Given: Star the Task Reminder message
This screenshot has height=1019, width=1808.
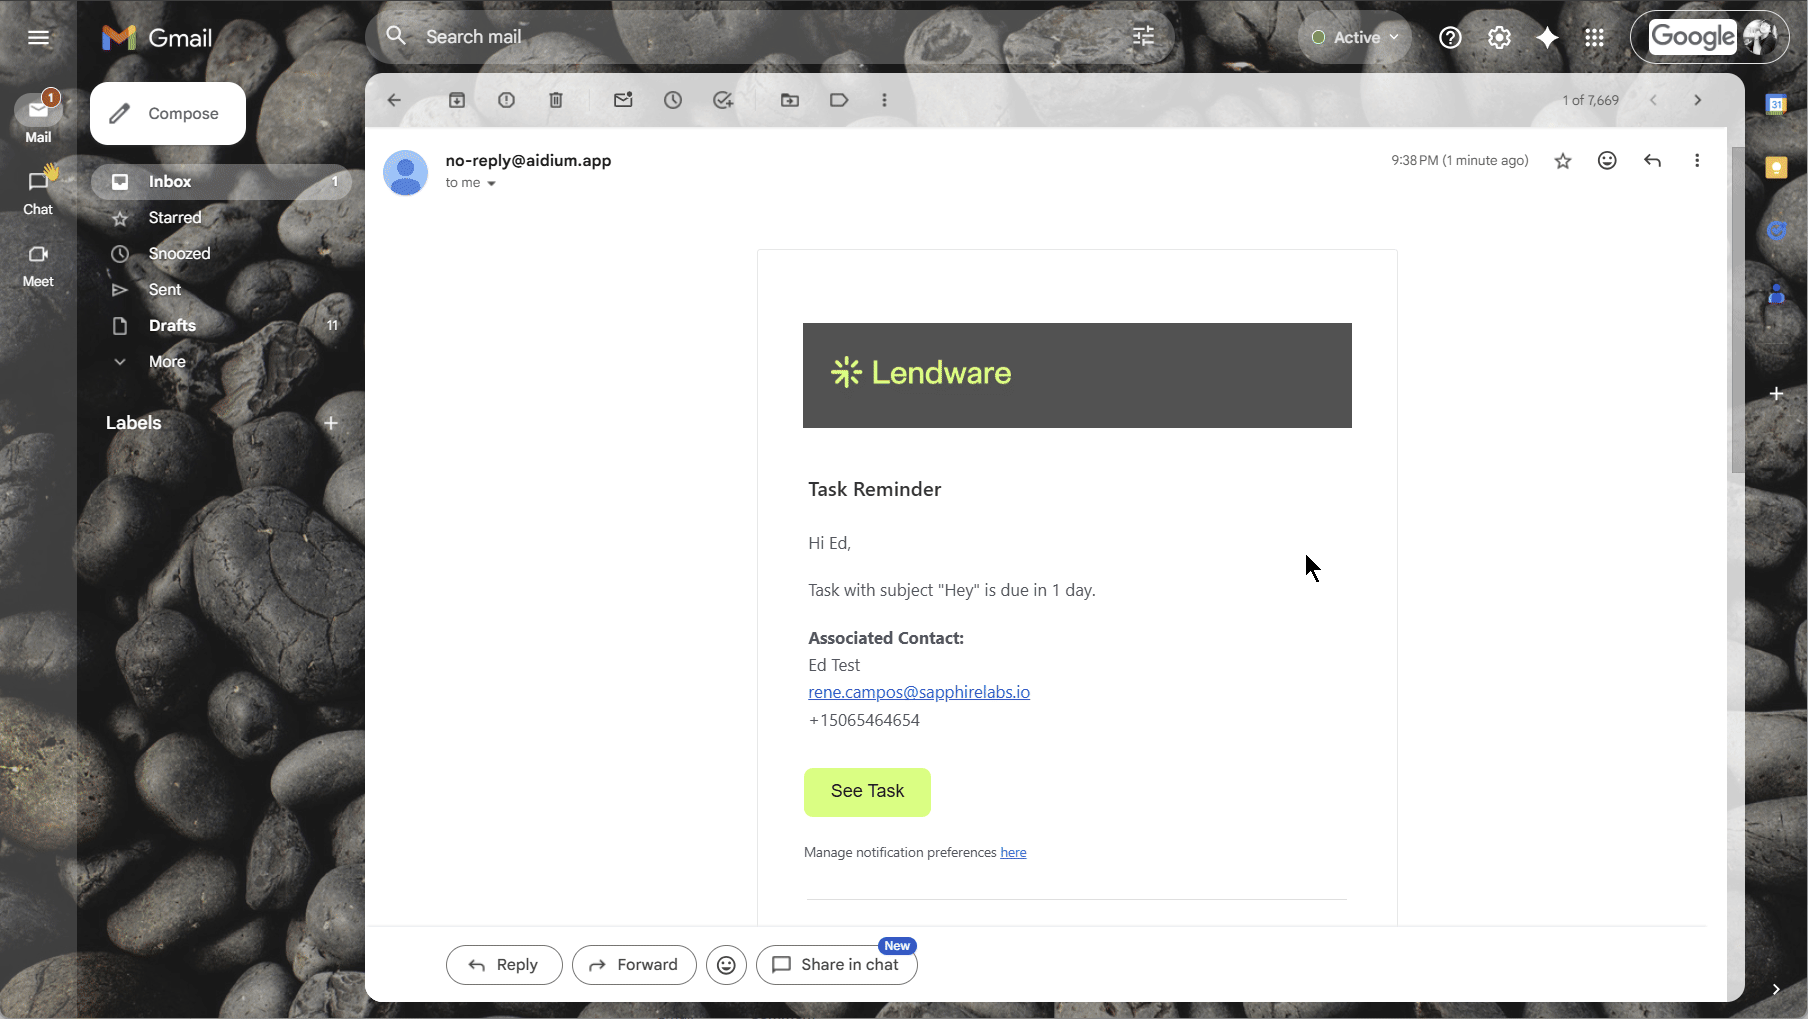Looking at the screenshot, I should (x=1562, y=160).
